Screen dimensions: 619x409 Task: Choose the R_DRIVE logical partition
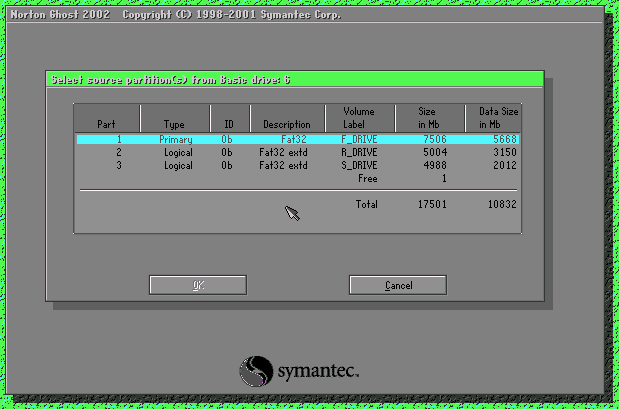tap(358, 153)
